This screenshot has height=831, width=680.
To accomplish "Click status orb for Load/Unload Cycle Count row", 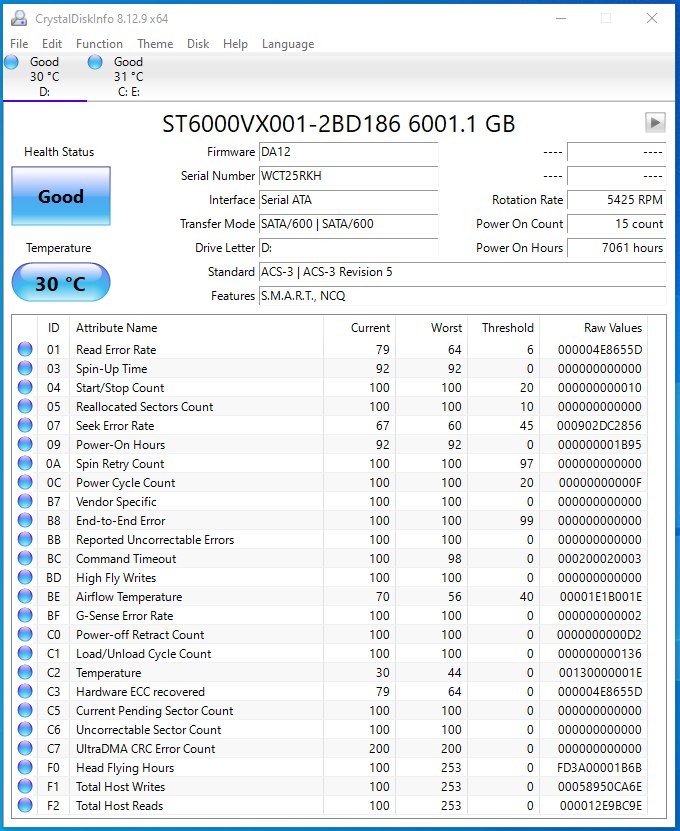I will pyautogui.click(x=25, y=653).
